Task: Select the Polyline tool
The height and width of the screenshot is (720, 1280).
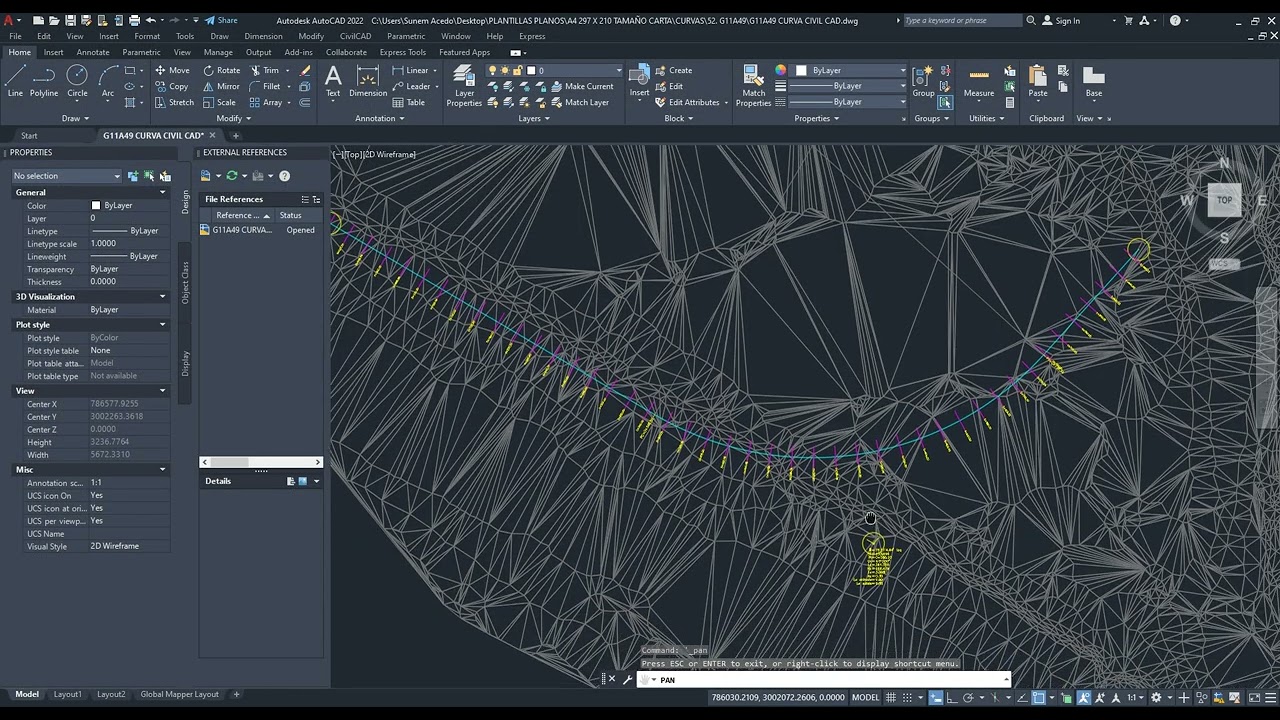Action: click(x=44, y=81)
